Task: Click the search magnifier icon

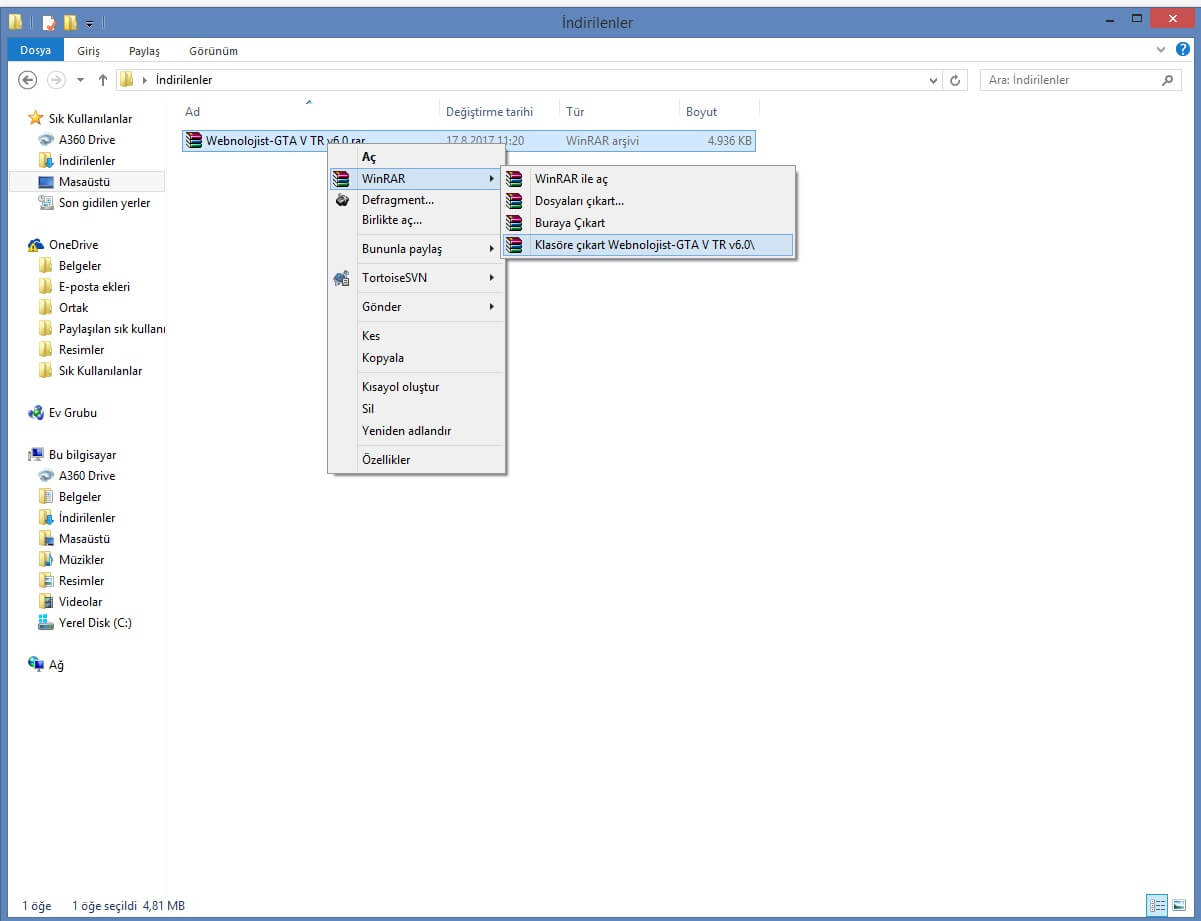Action: (x=1167, y=80)
